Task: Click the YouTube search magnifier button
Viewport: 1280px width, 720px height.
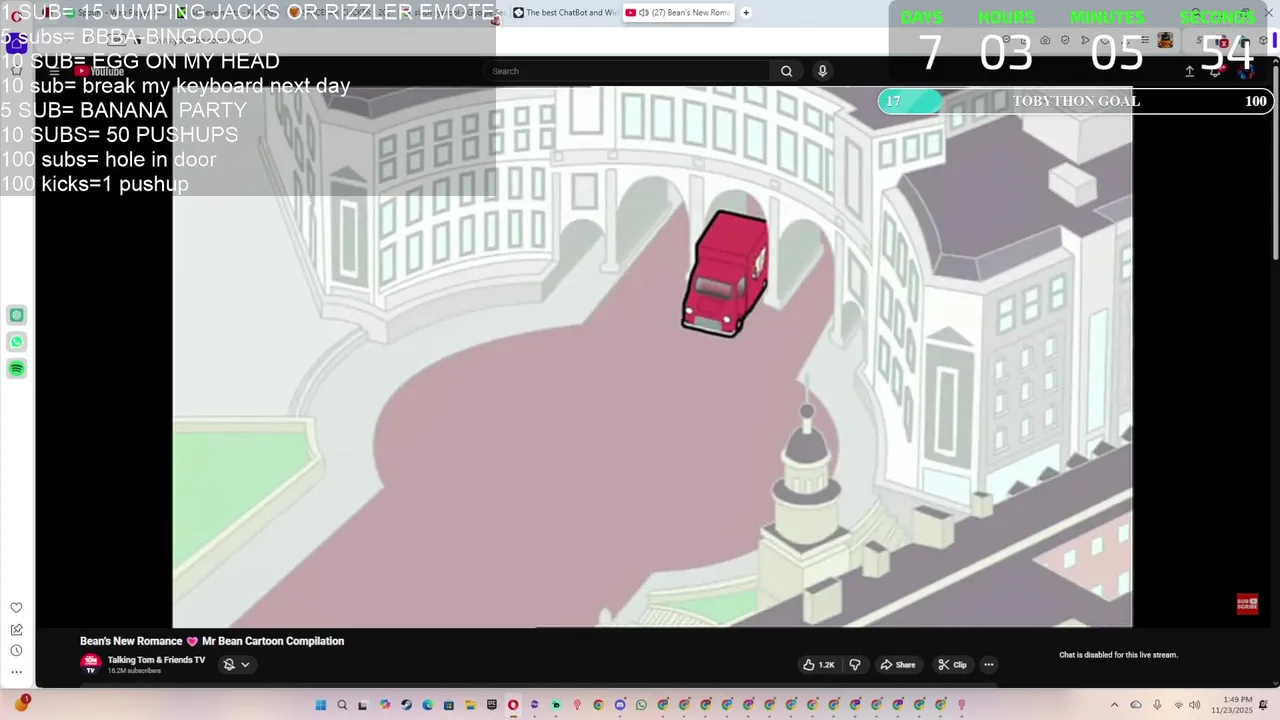Action: [x=786, y=71]
